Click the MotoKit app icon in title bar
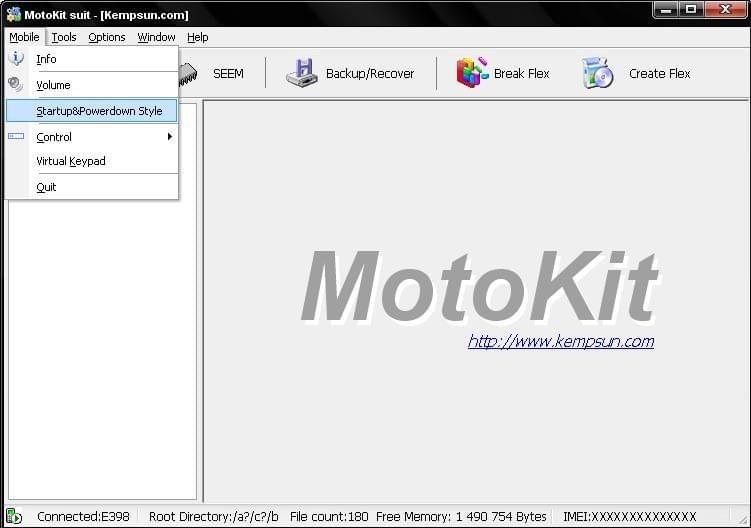Viewport: 751px width, 528px height. [13, 15]
